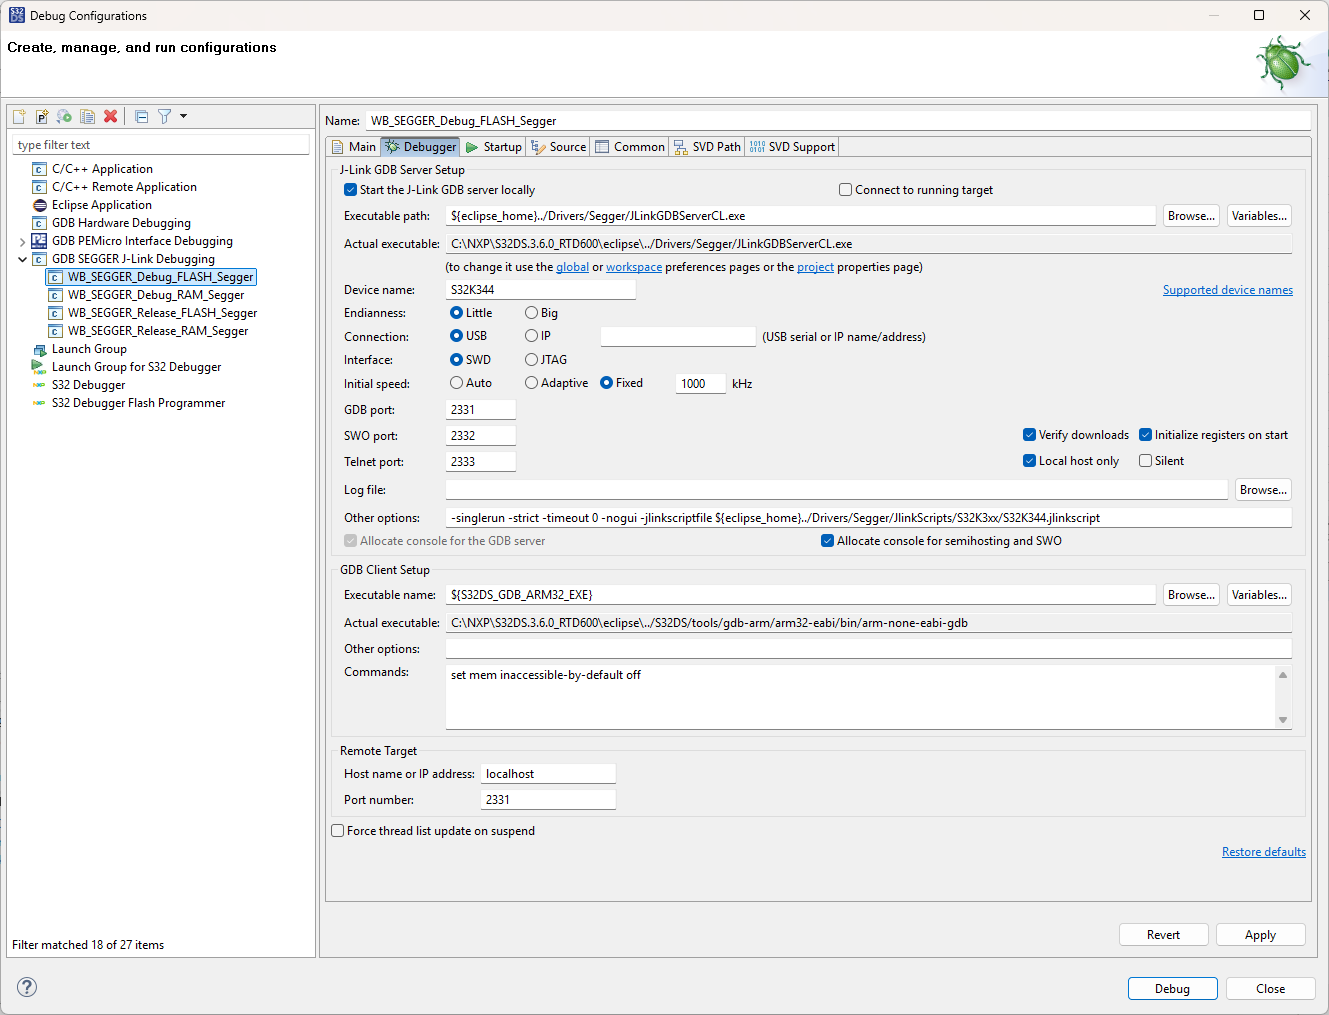1329x1015 pixels.
Task: Enable the Silent checkbox
Action: pos(1145,461)
